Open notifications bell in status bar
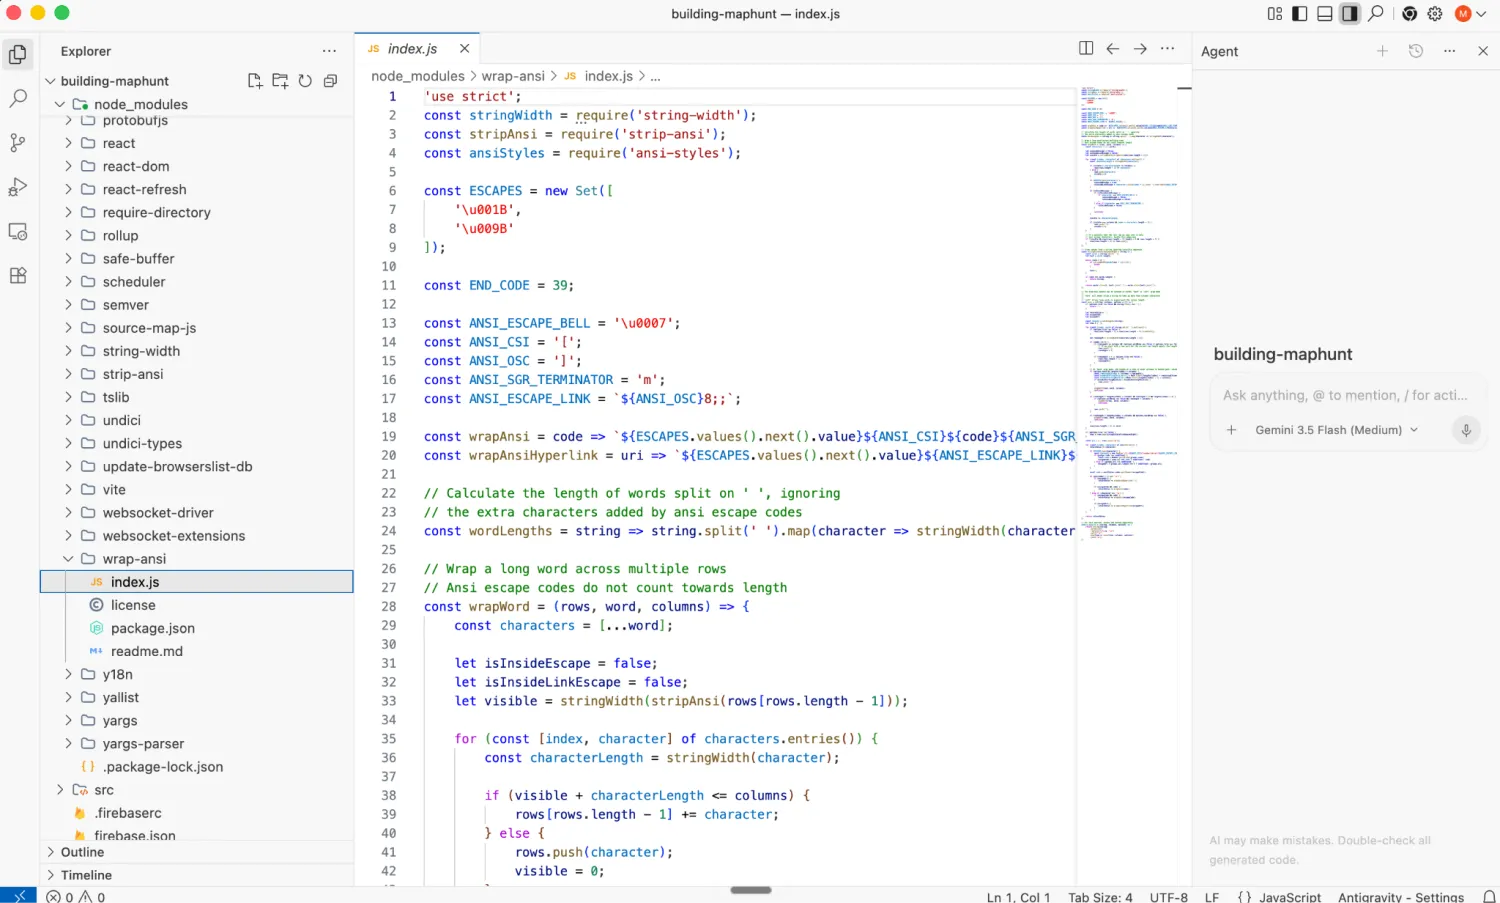The height and width of the screenshot is (903, 1500). 1489,897
